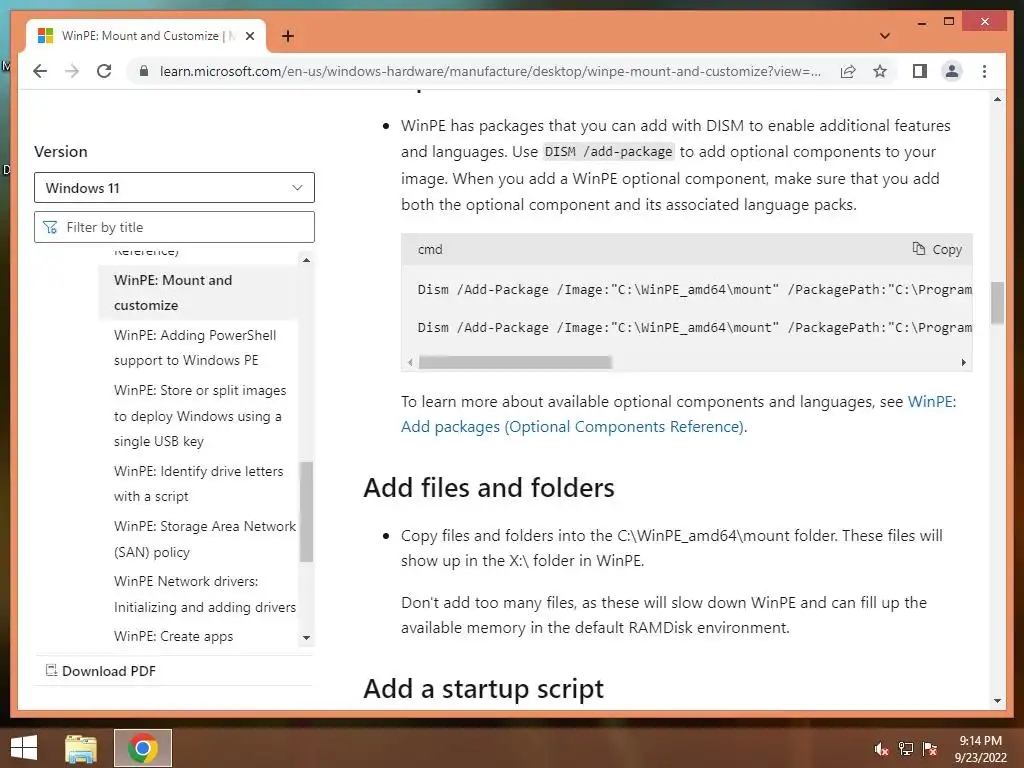Open the Action Center flag icon
This screenshot has height=768, width=1024.
click(x=930, y=749)
